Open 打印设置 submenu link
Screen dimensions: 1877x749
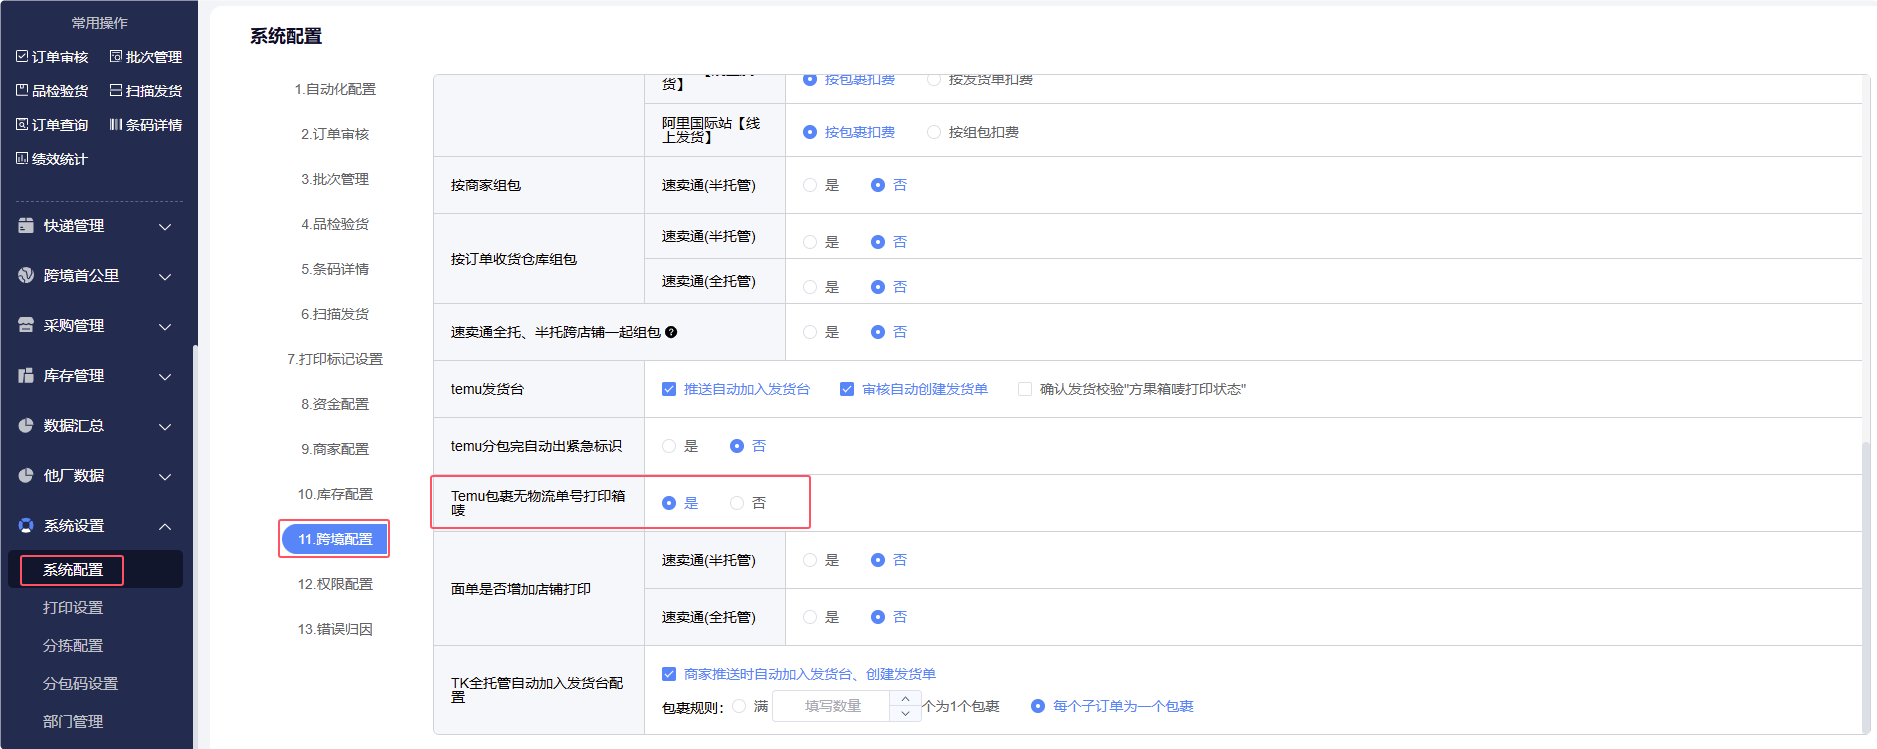[73, 608]
